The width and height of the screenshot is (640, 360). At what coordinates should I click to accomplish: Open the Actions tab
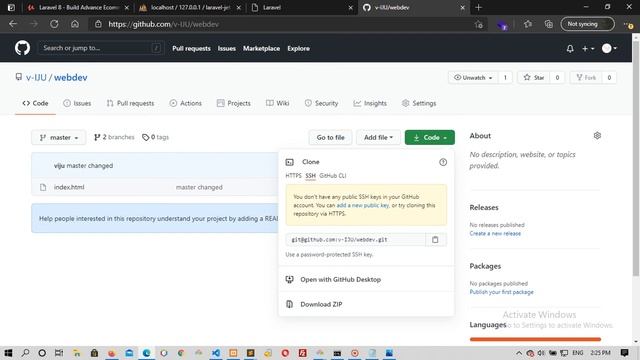coord(186,103)
